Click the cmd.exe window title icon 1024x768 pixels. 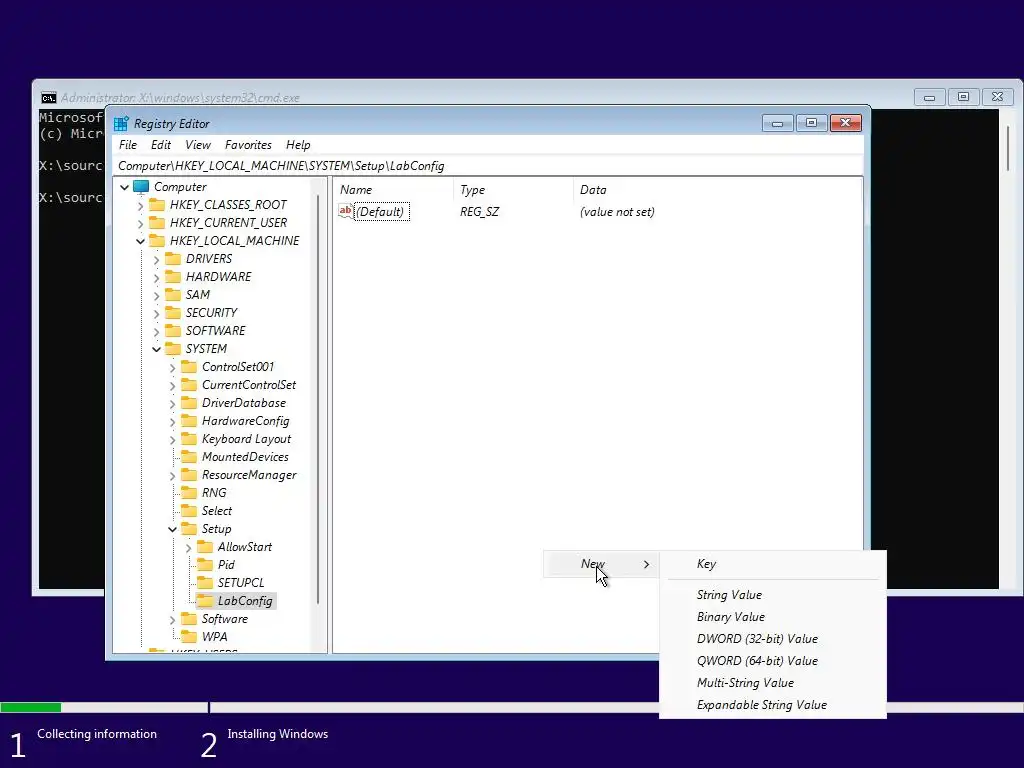[x=48, y=98]
